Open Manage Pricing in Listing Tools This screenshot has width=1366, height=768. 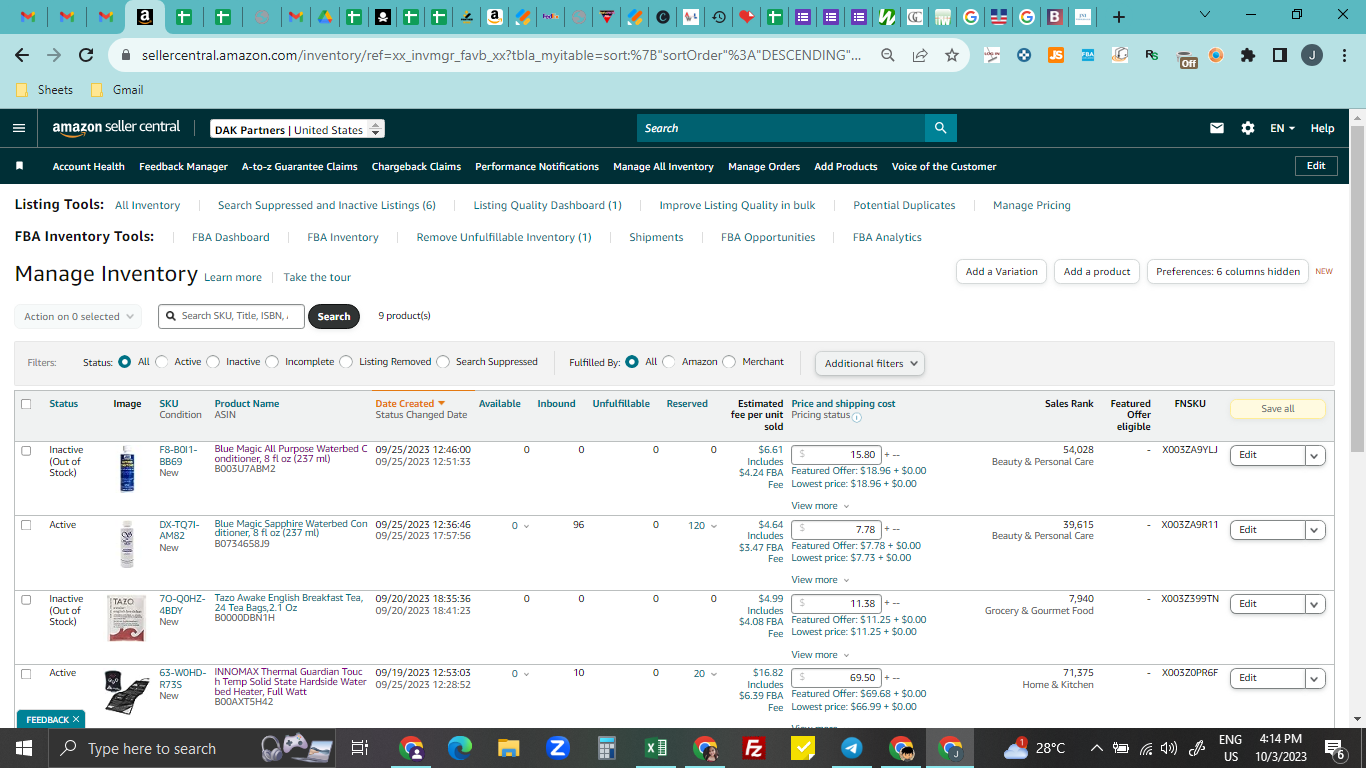[x=1032, y=205]
